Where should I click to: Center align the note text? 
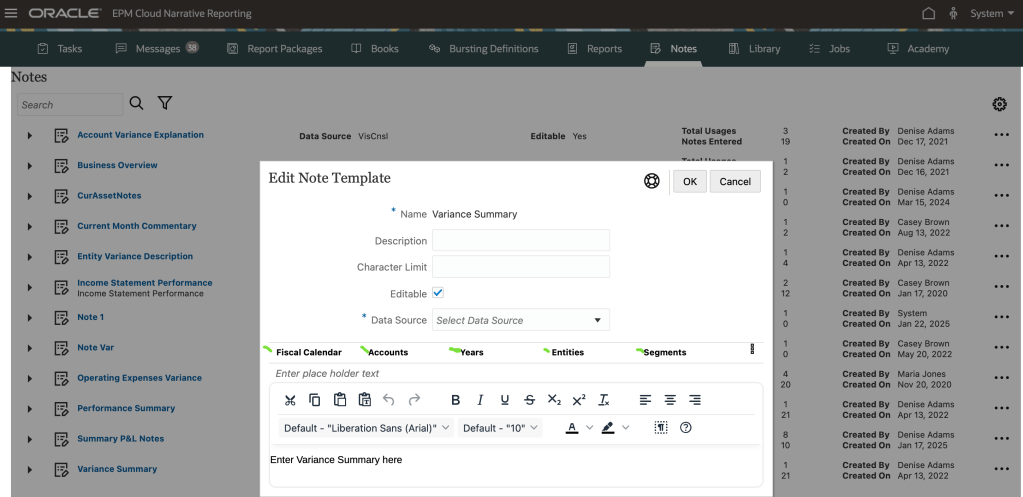[x=670, y=400]
